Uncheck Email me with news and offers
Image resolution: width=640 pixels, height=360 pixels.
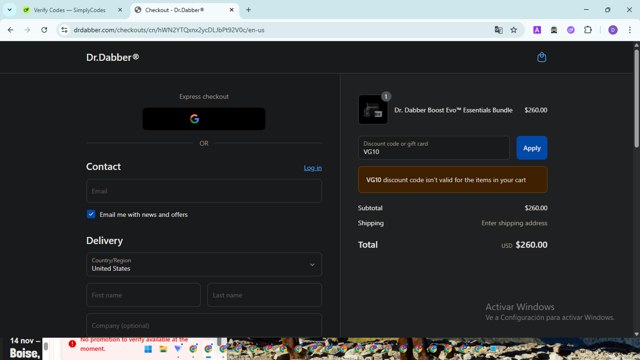tap(91, 214)
